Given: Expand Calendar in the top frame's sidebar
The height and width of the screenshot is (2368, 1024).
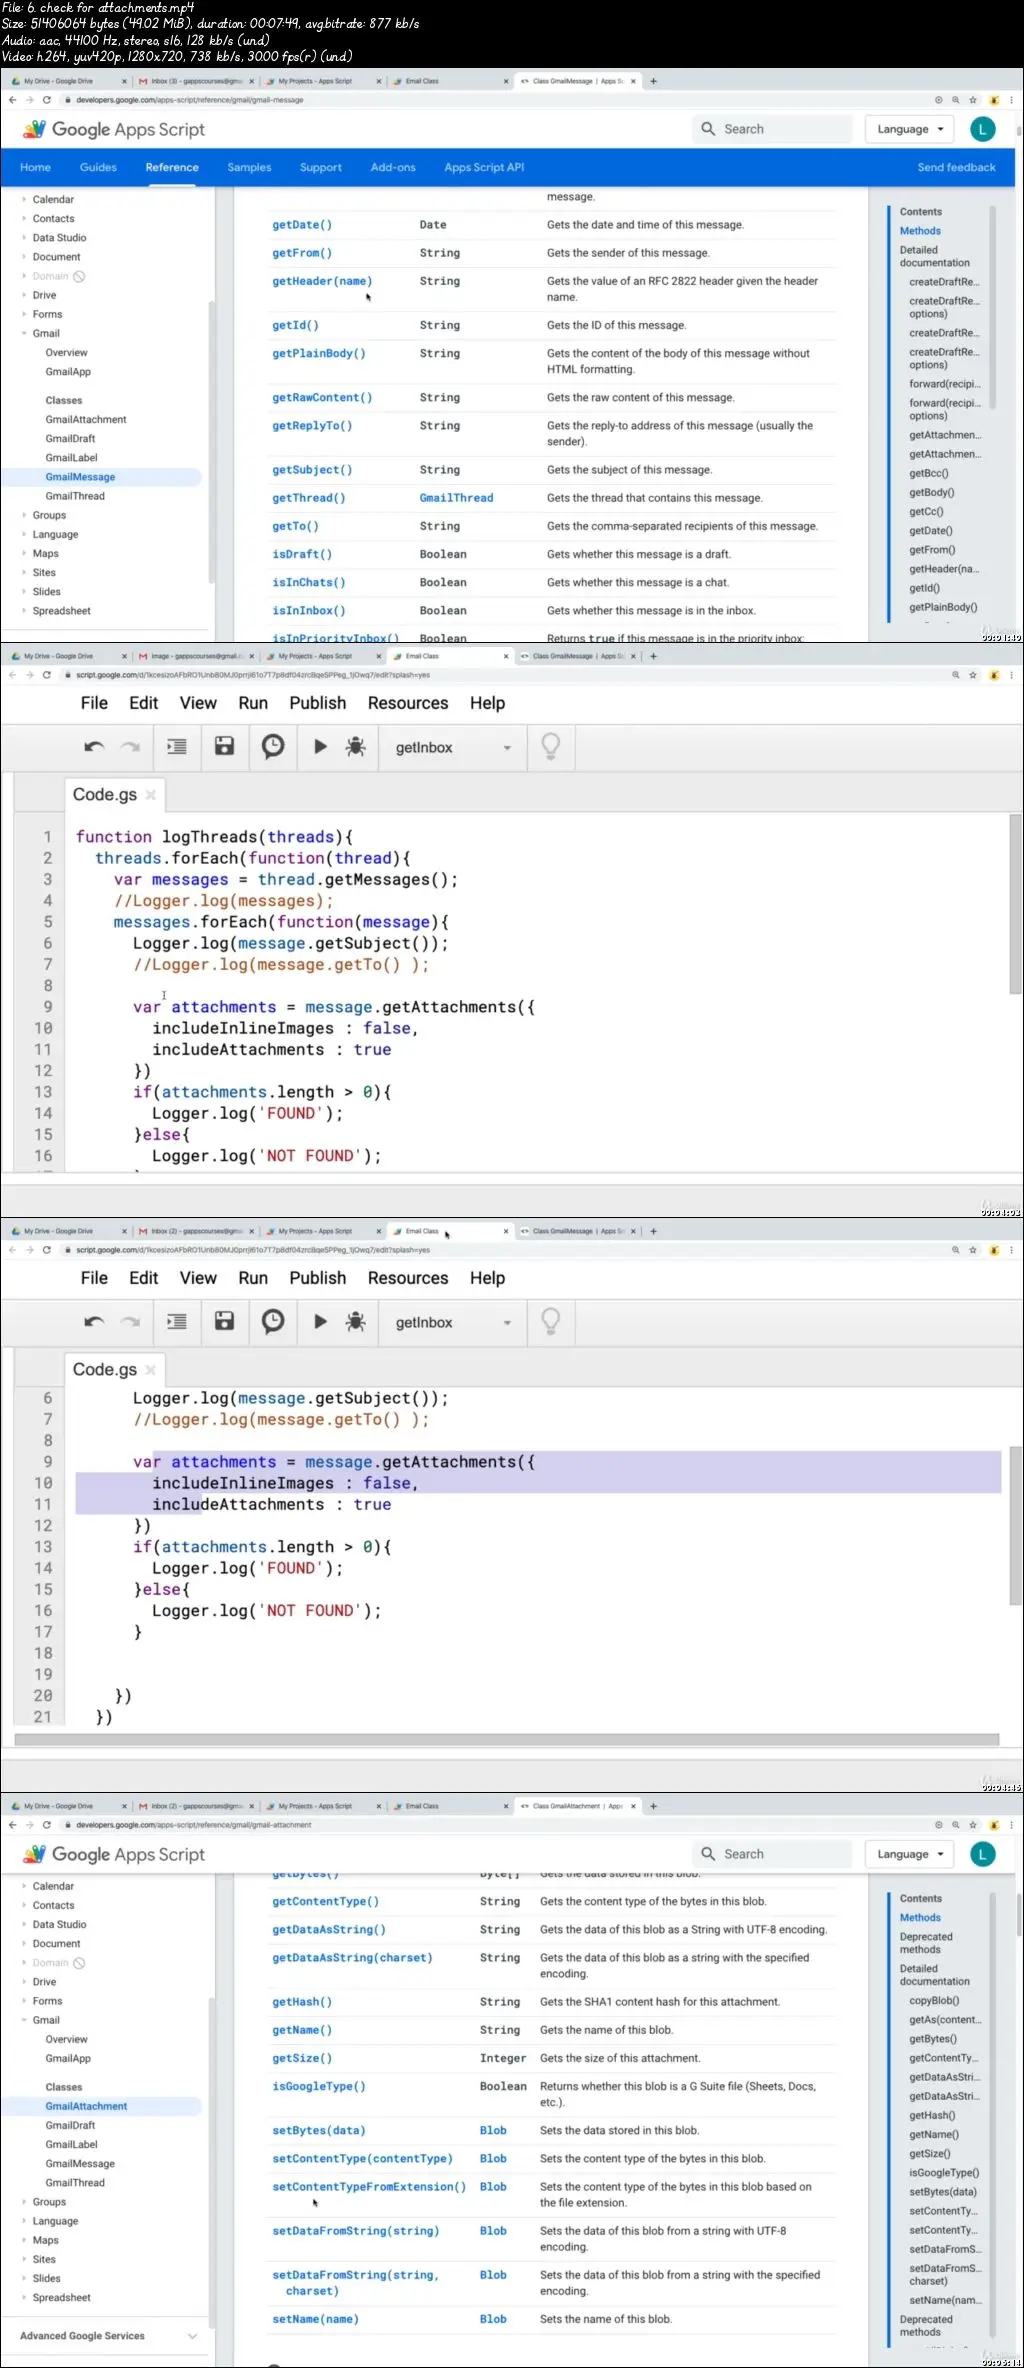Looking at the screenshot, I should coord(24,199).
